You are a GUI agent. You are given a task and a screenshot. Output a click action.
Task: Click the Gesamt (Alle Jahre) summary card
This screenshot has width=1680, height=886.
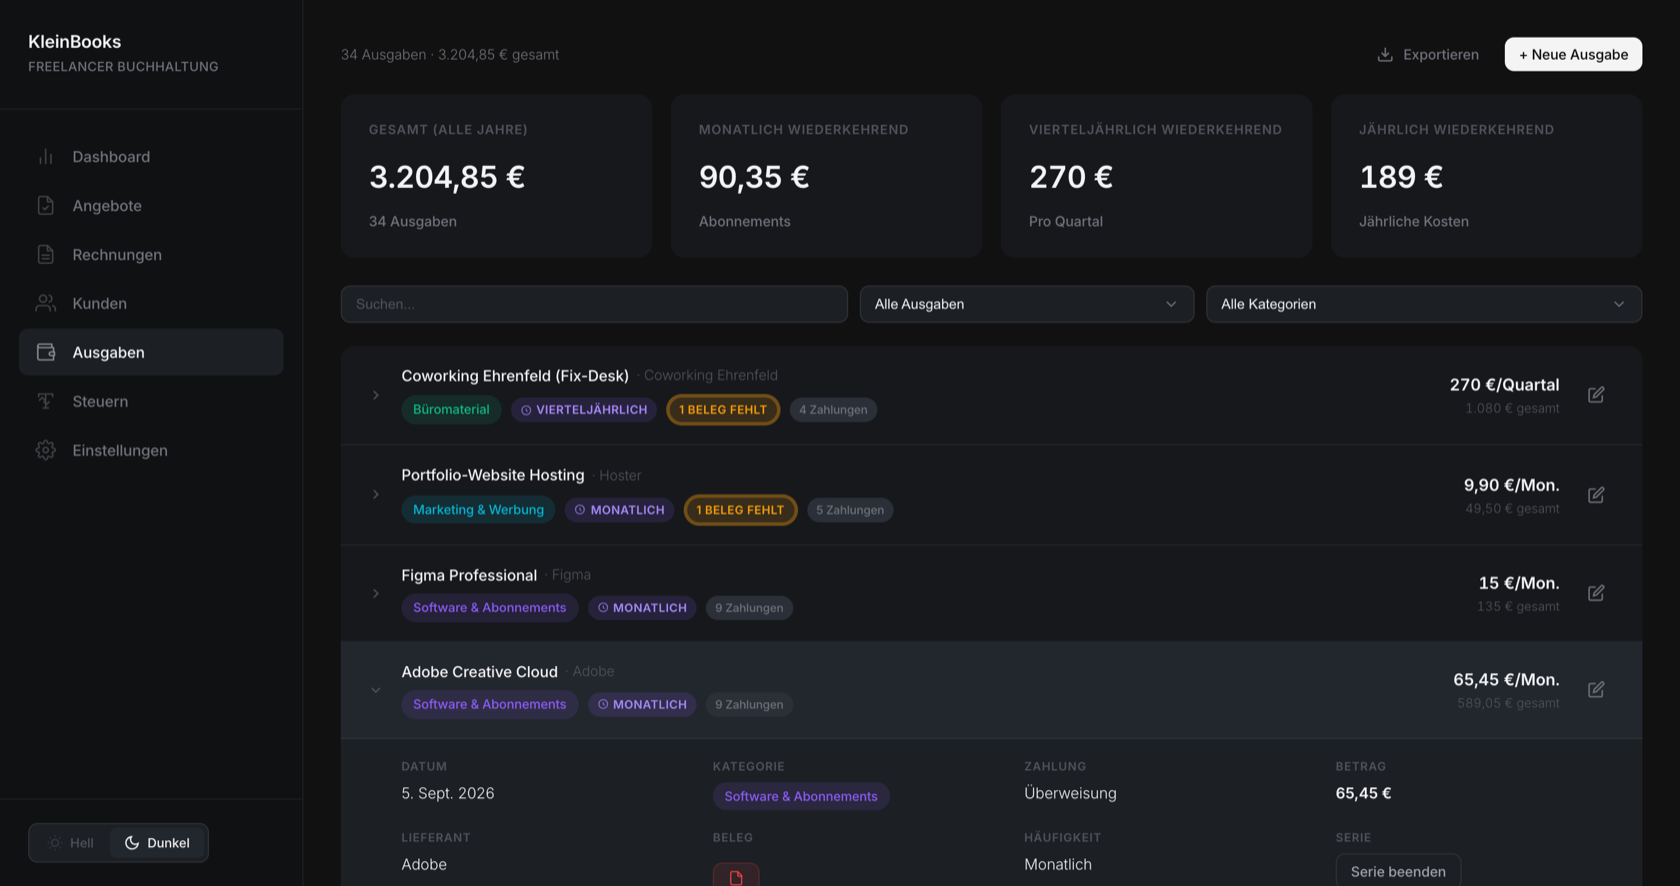point(496,176)
